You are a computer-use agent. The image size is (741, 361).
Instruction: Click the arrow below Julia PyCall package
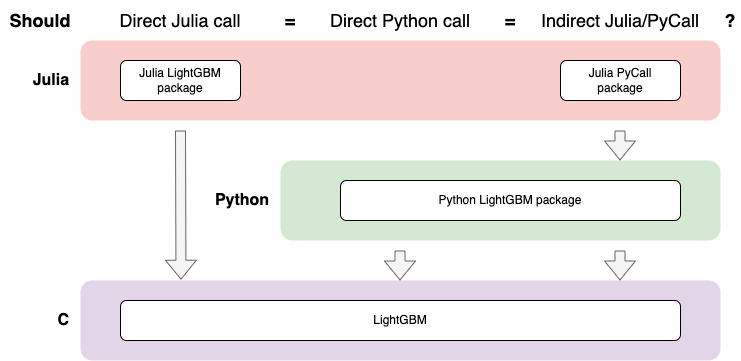(x=620, y=145)
